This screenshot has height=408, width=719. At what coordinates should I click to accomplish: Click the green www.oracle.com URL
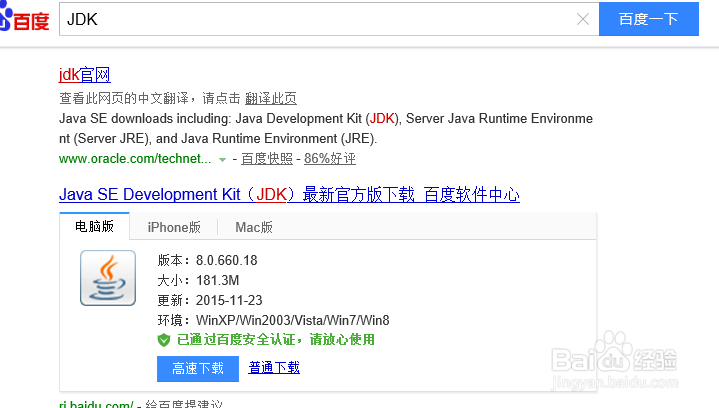[135, 159]
